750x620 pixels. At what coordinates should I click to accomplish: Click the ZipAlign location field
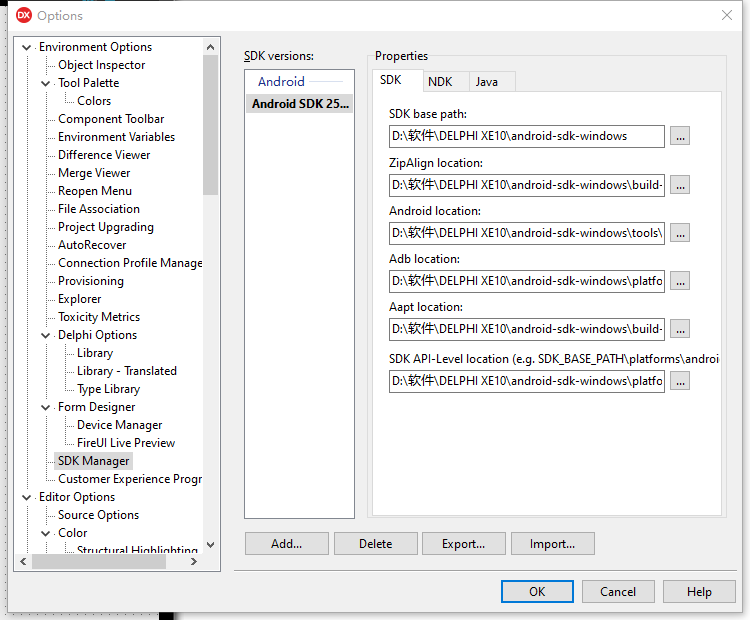coord(527,185)
